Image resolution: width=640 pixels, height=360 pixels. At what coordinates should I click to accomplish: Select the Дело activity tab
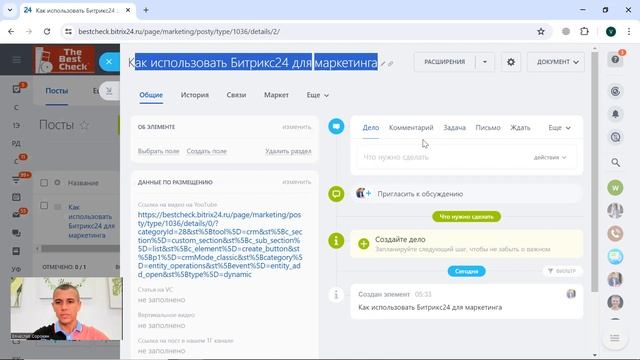tap(371, 128)
